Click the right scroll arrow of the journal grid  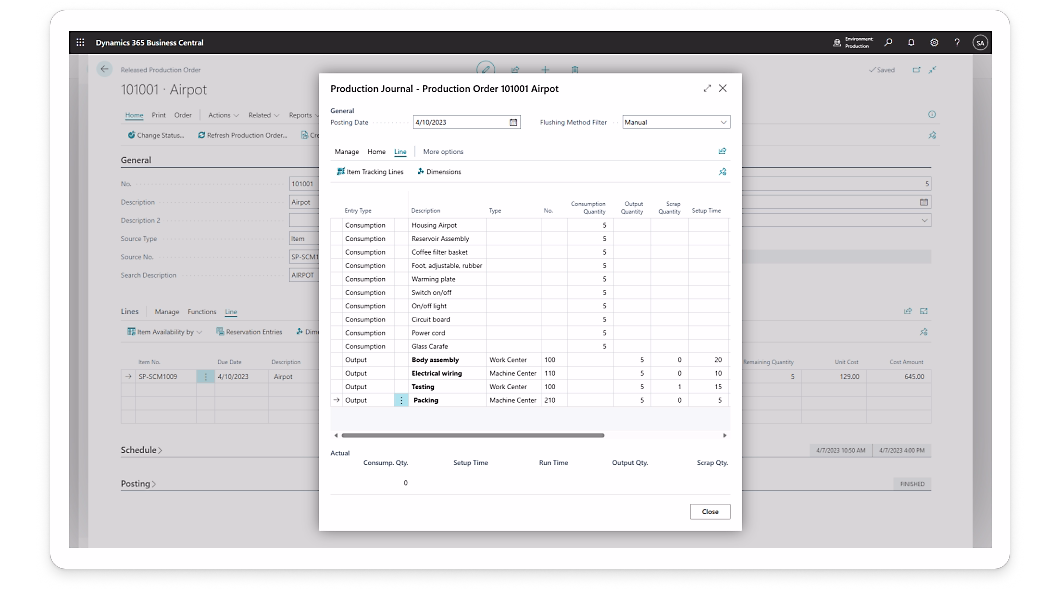click(x=725, y=435)
